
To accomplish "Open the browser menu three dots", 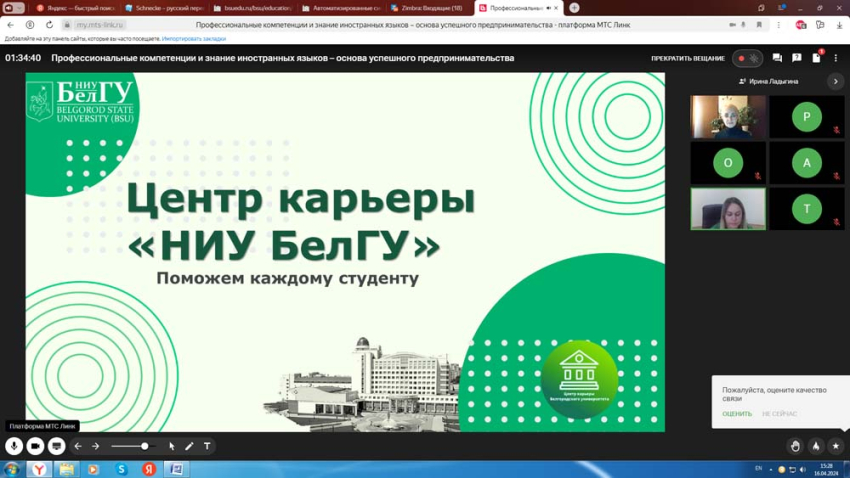I will pyautogui.click(x=779, y=25).
